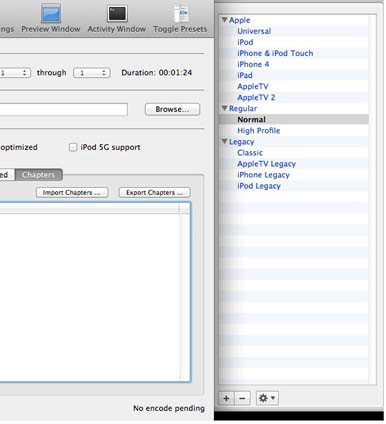Click the Regular group label

coord(243,109)
